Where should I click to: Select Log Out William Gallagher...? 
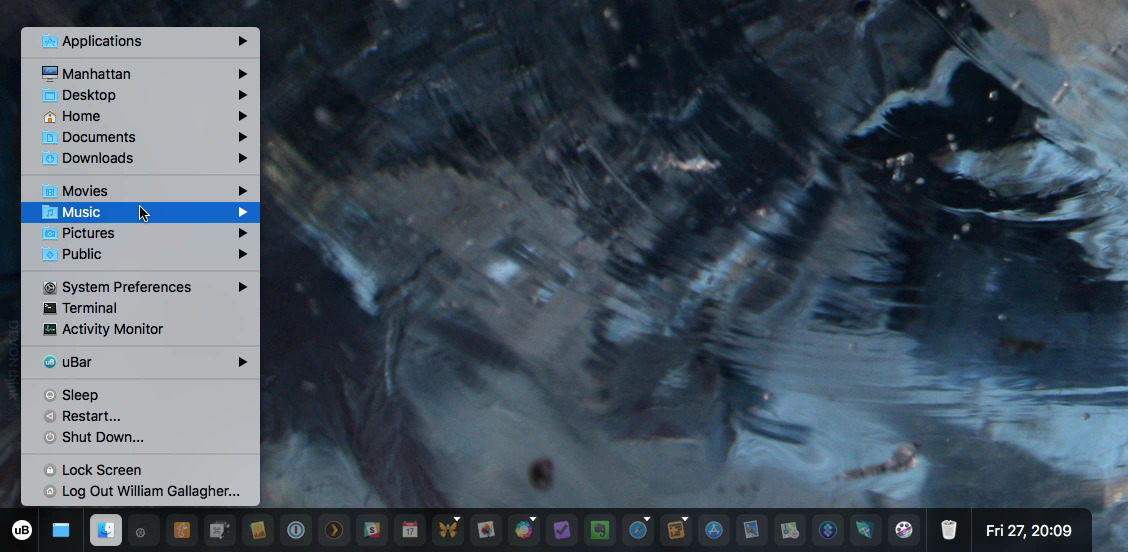[140, 491]
